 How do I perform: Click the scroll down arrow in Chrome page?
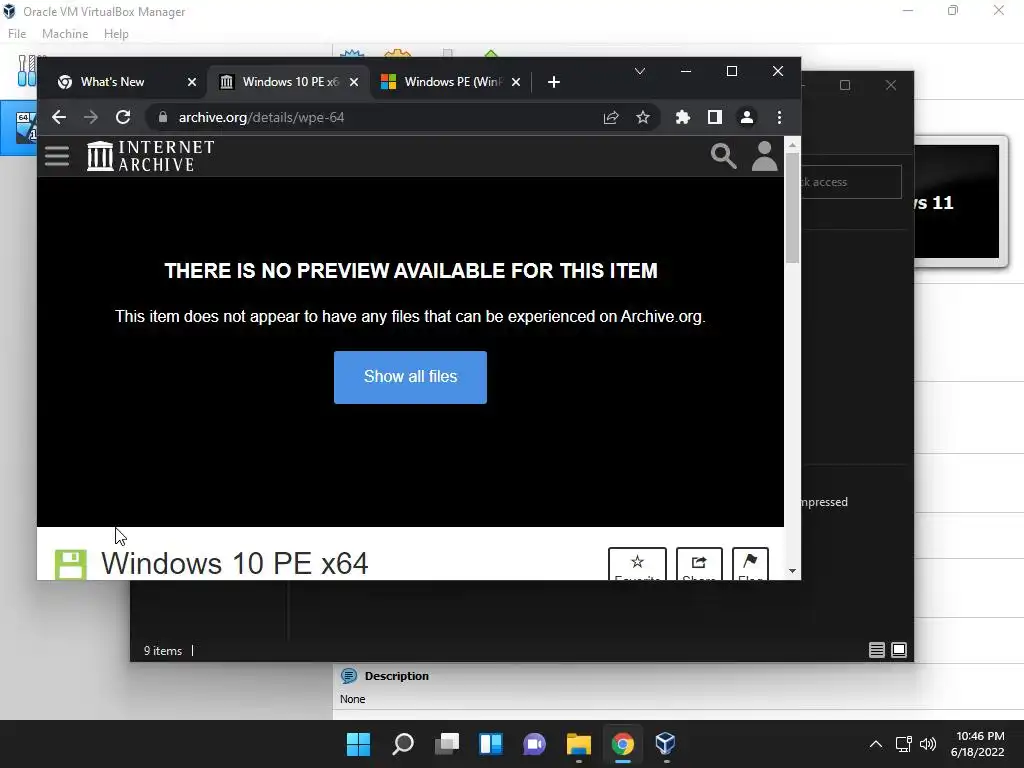pos(792,571)
